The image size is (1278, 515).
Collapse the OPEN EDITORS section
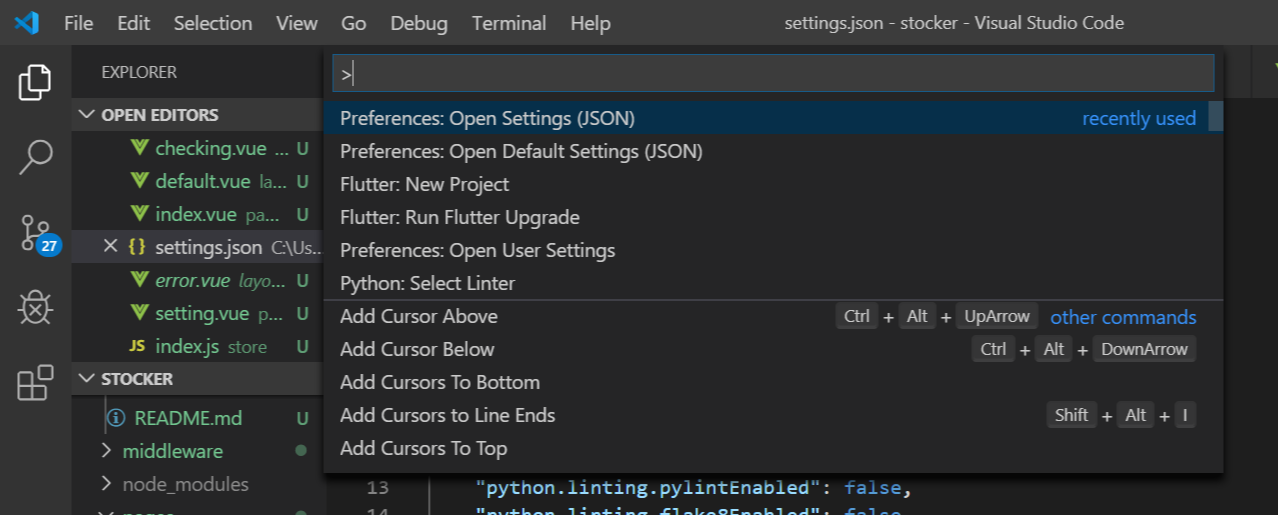point(198,115)
